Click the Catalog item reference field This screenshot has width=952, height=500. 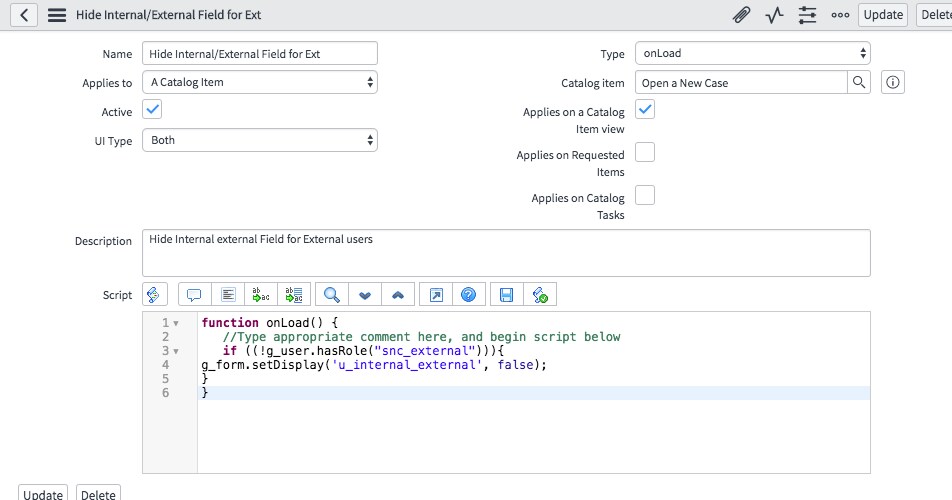pyautogui.click(x=741, y=82)
